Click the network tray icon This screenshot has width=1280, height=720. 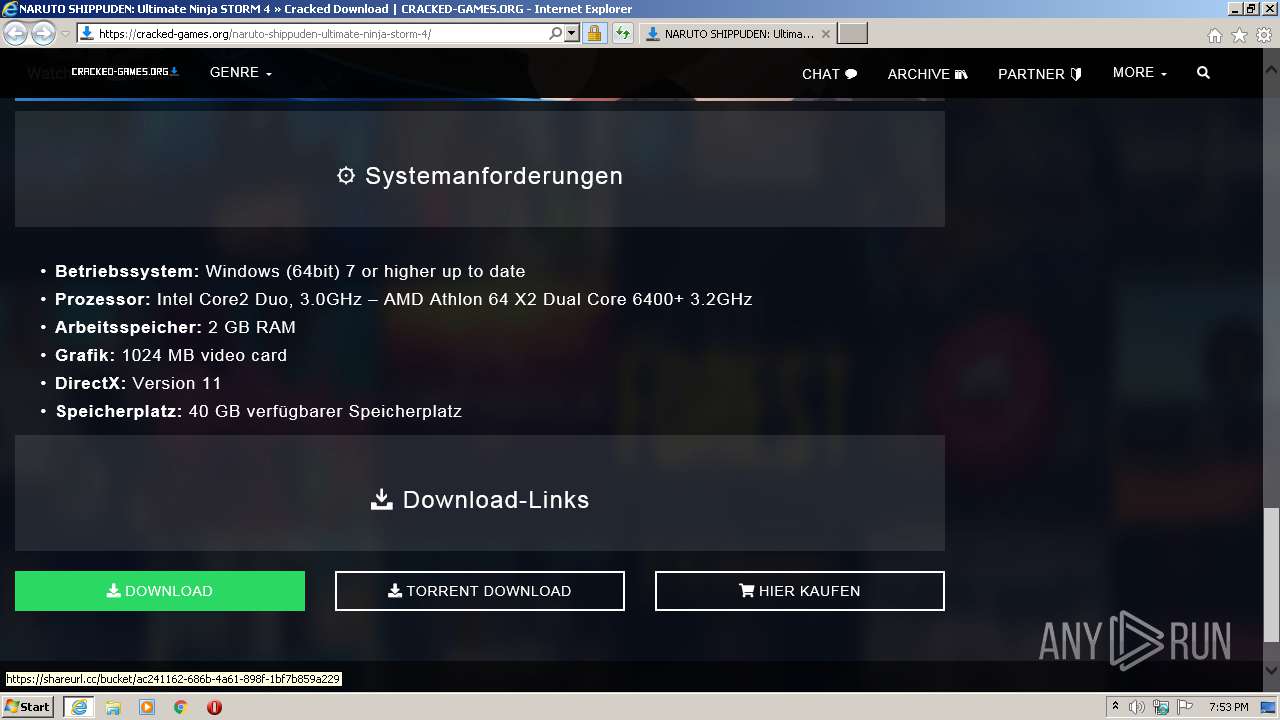[1161, 707]
